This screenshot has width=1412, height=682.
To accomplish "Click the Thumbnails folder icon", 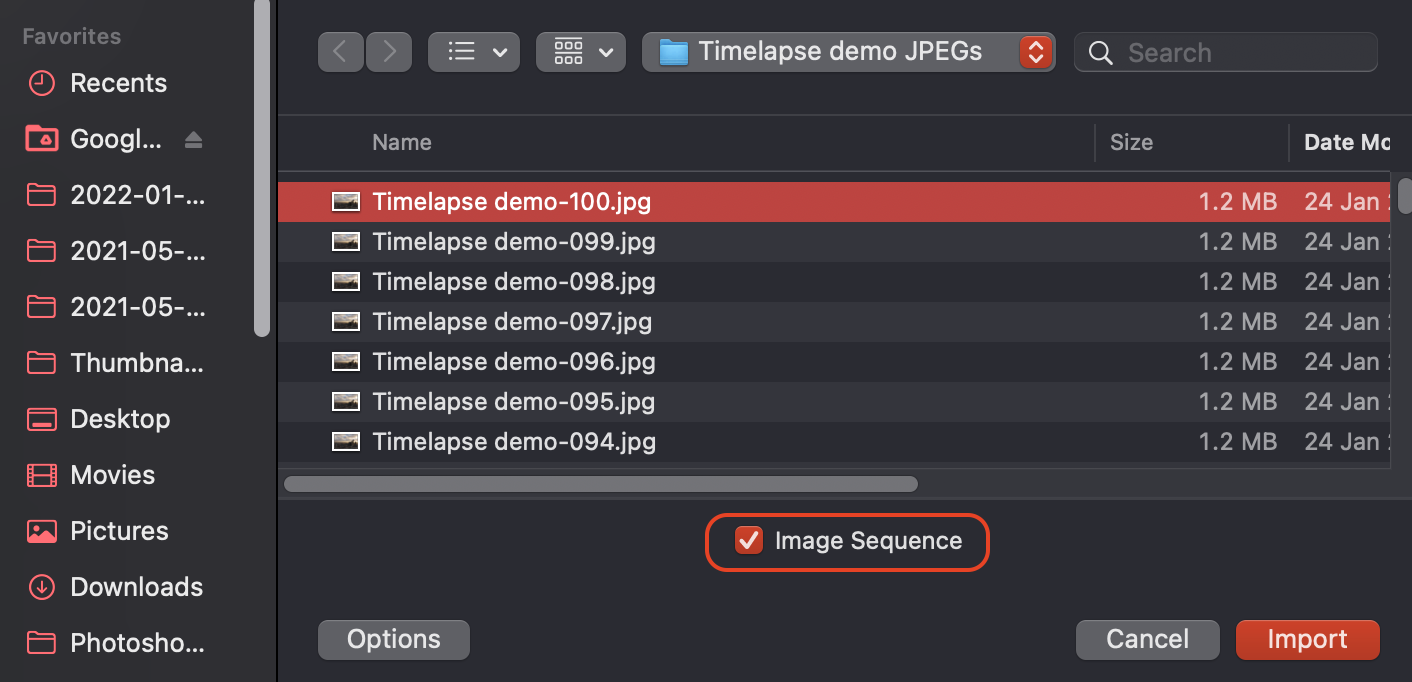I will (41, 362).
